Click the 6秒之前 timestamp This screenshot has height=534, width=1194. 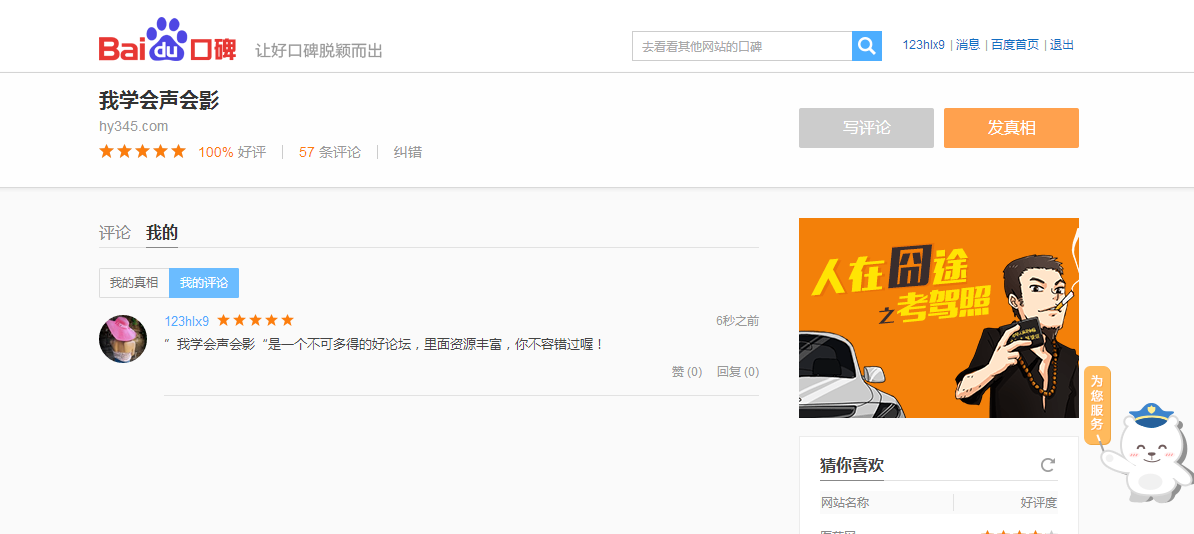pos(737,321)
